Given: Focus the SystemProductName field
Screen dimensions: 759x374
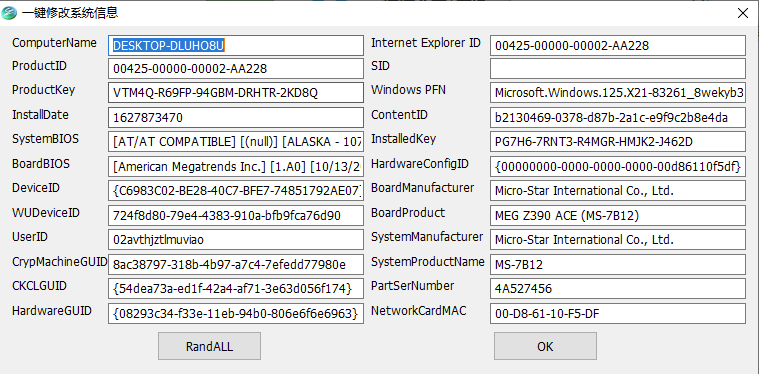Looking at the screenshot, I should 618,264.
